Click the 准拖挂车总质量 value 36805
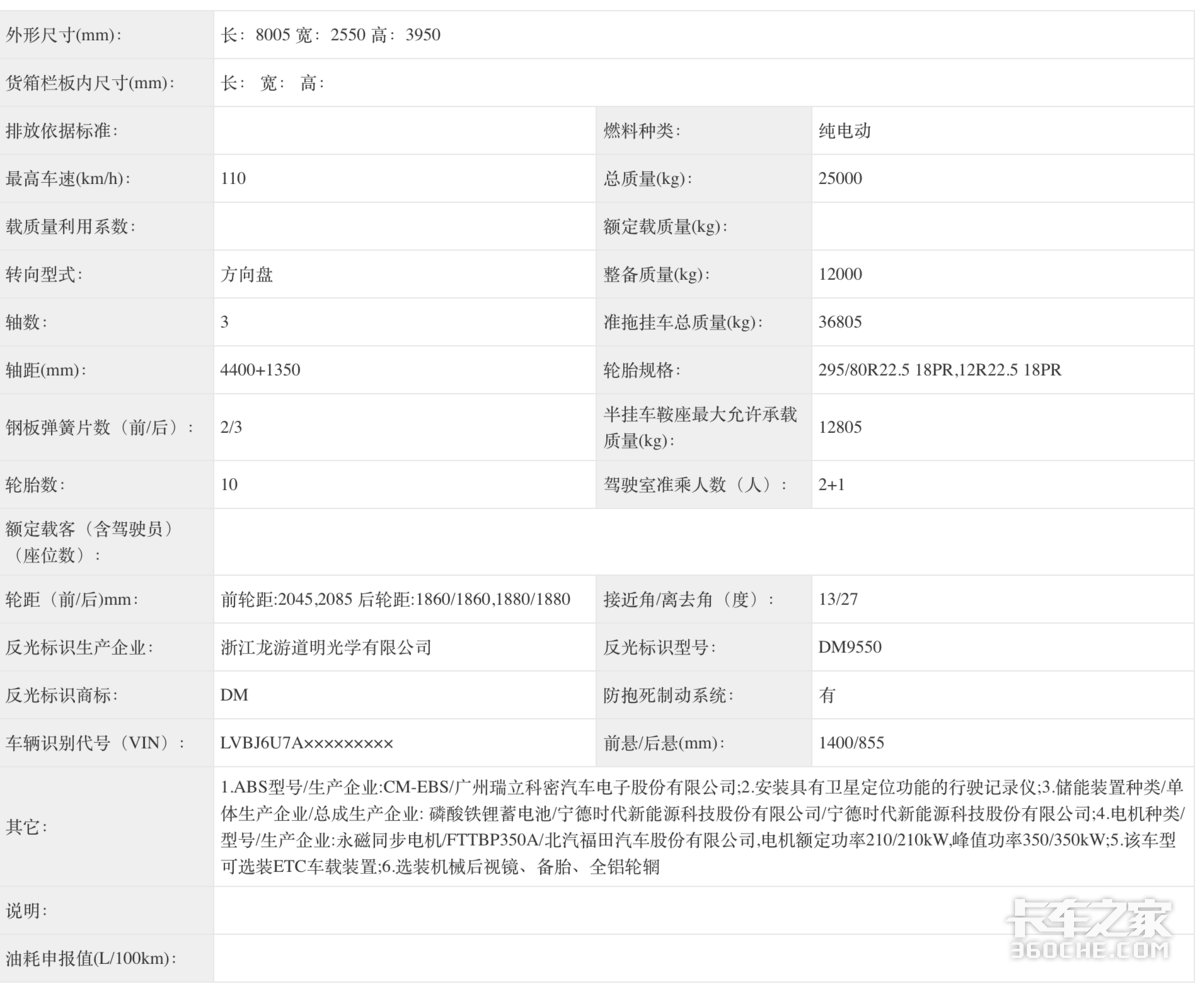This screenshot has height=984, width=1200. click(x=840, y=323)
